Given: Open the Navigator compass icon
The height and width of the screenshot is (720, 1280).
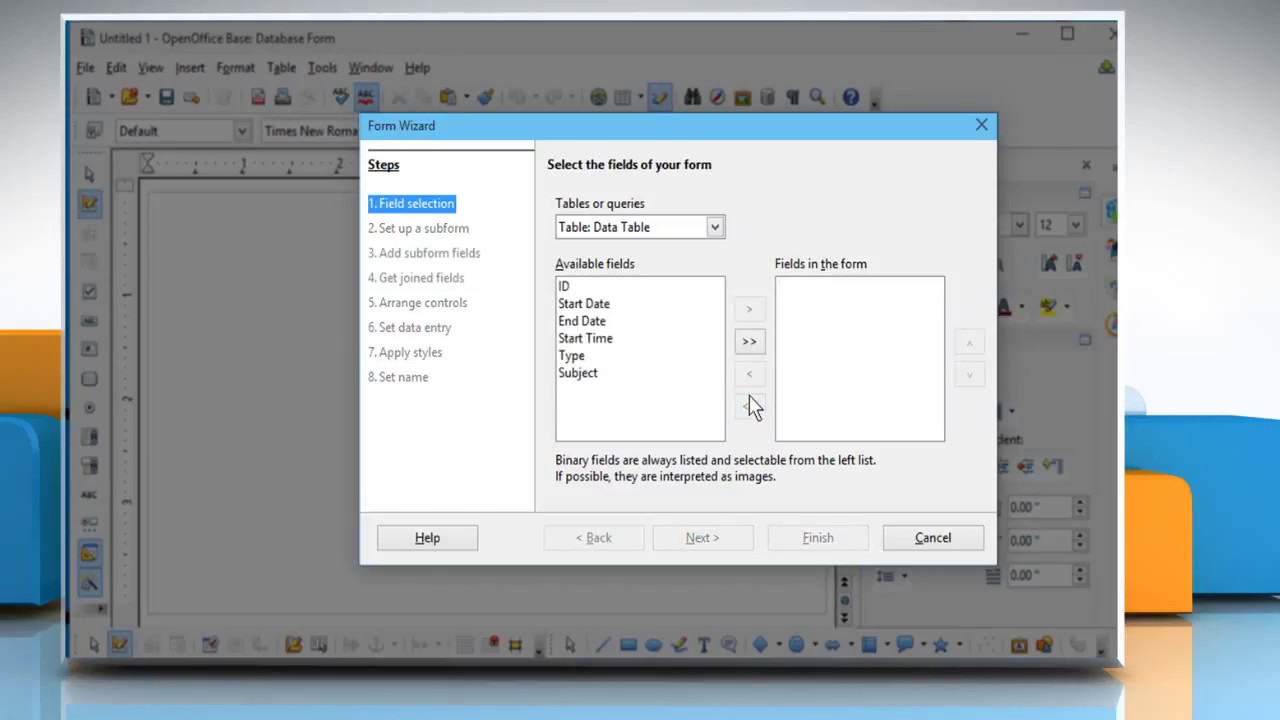Looking at the screenshot, I should point(717,97).
